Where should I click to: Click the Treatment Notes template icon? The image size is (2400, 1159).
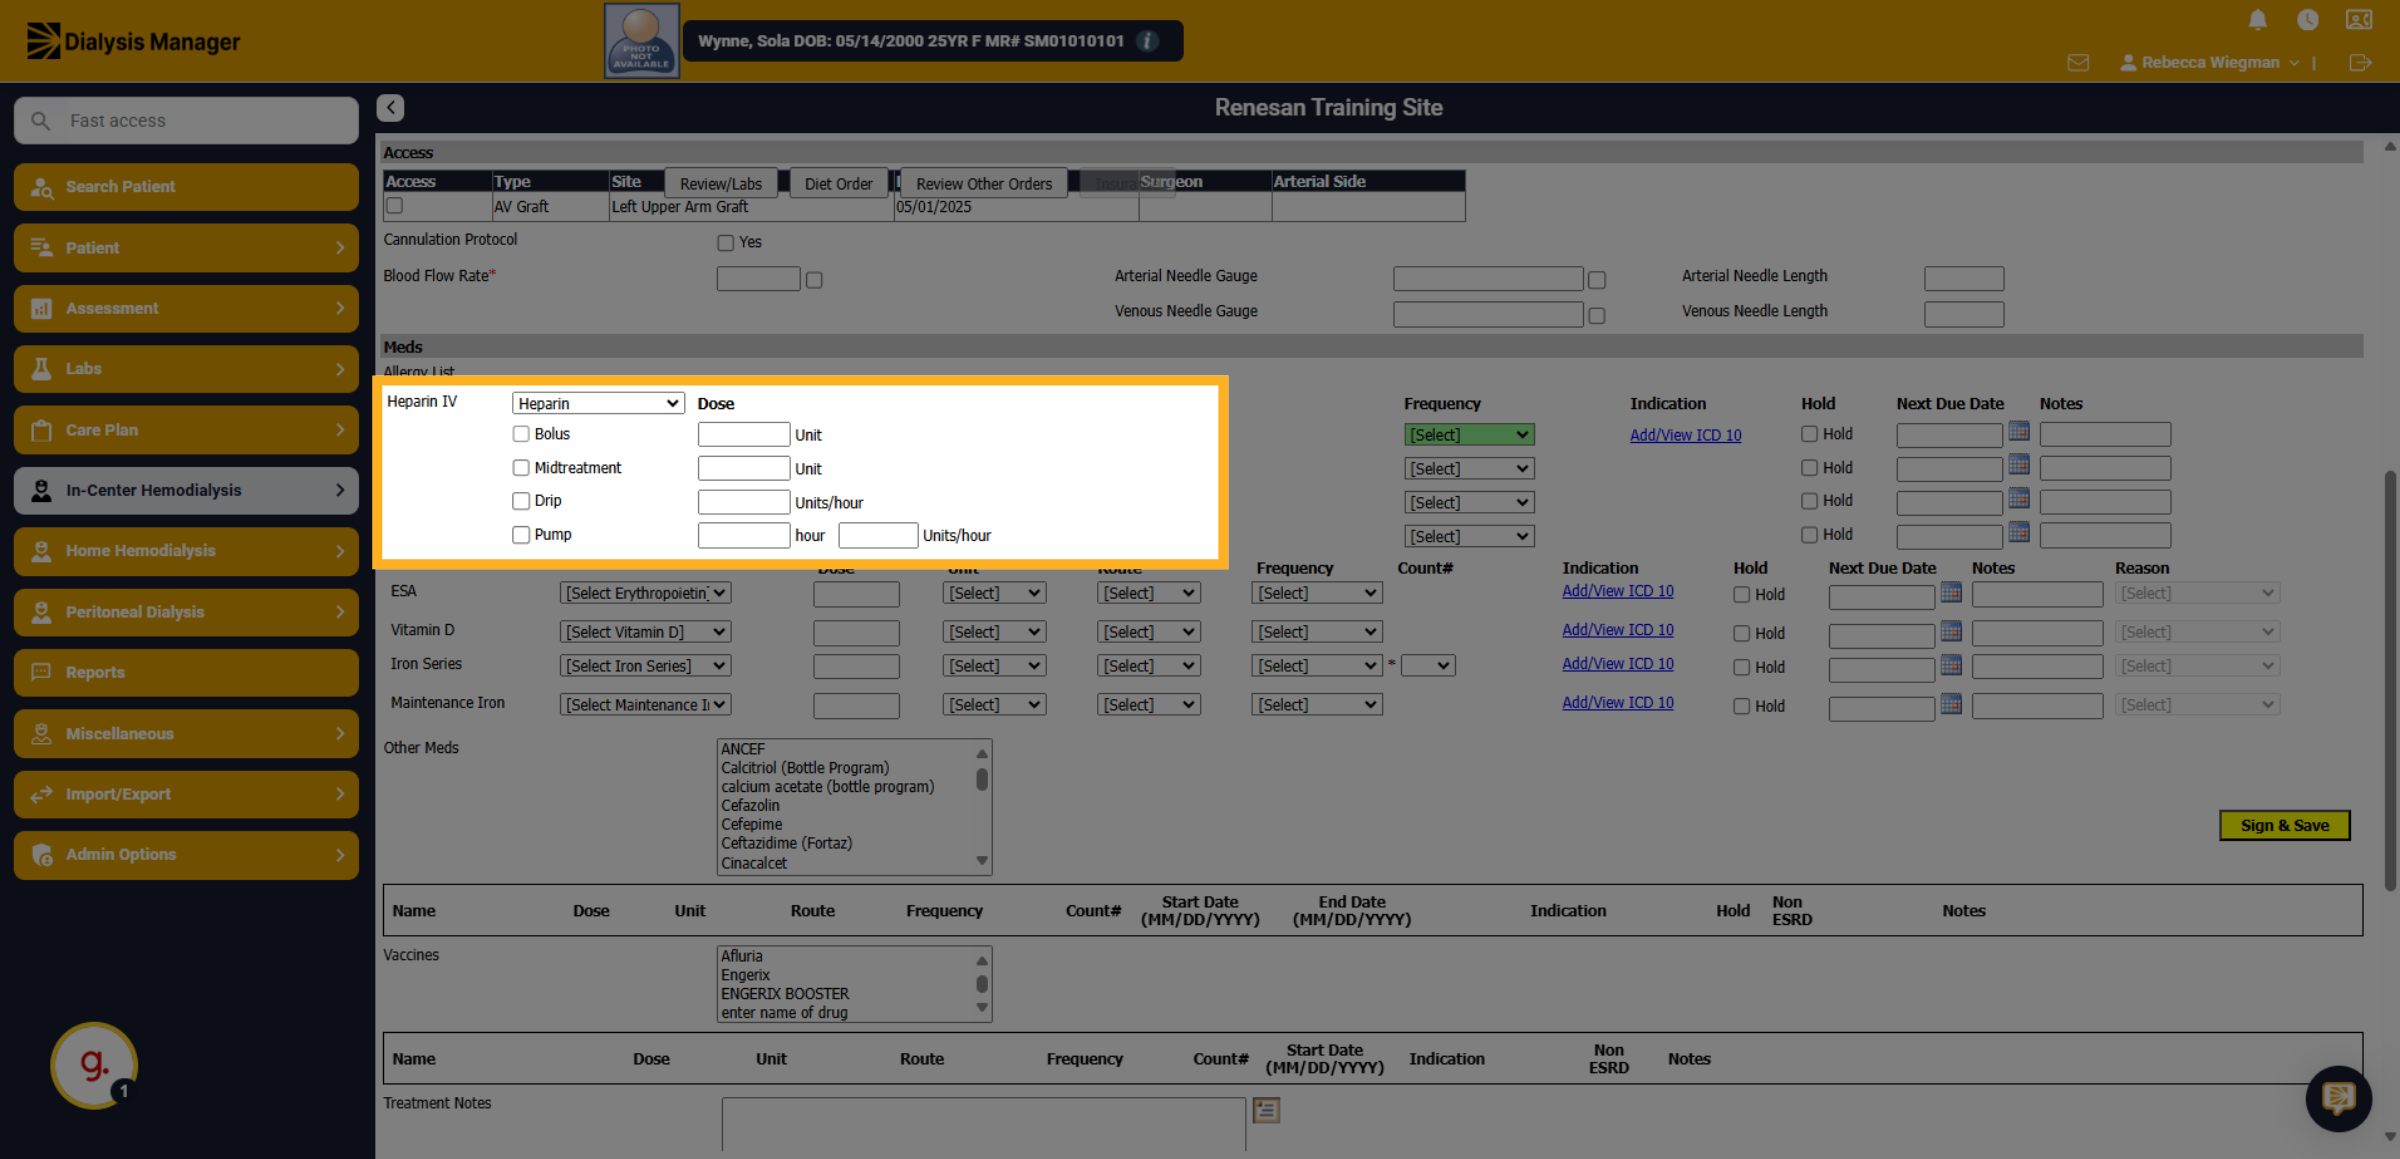1266,1110
